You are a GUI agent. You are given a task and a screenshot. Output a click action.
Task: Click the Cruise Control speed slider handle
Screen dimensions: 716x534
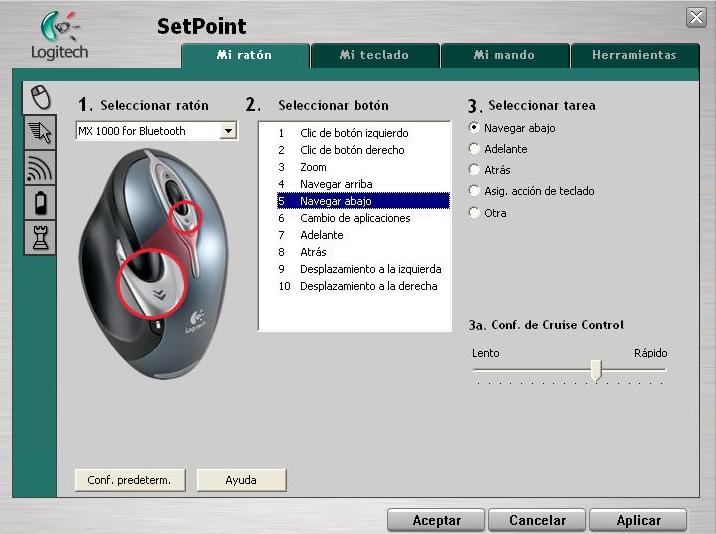pos(596,371)
